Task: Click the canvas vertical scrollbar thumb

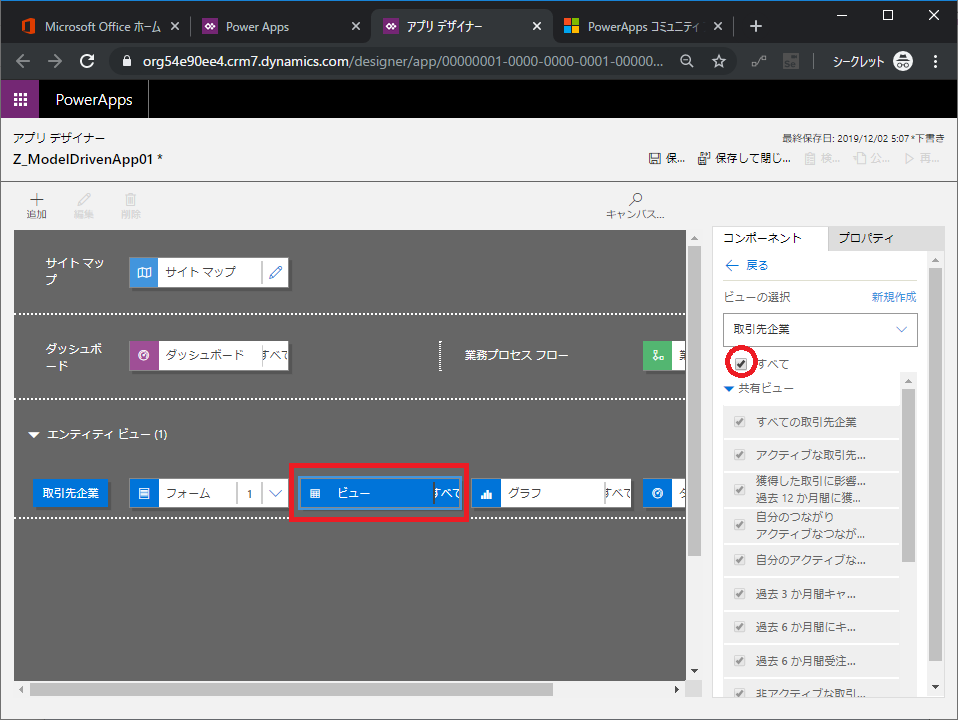Action: coord(694,400)
